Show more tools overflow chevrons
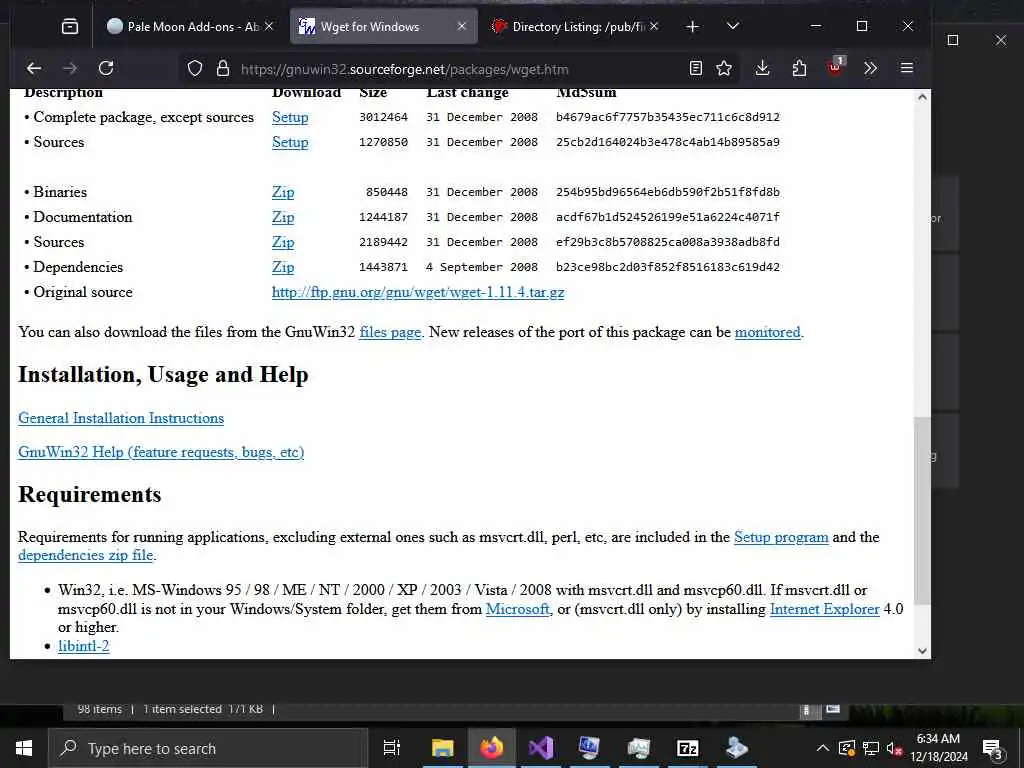The image size is (1024, 768). click(870, 68)
